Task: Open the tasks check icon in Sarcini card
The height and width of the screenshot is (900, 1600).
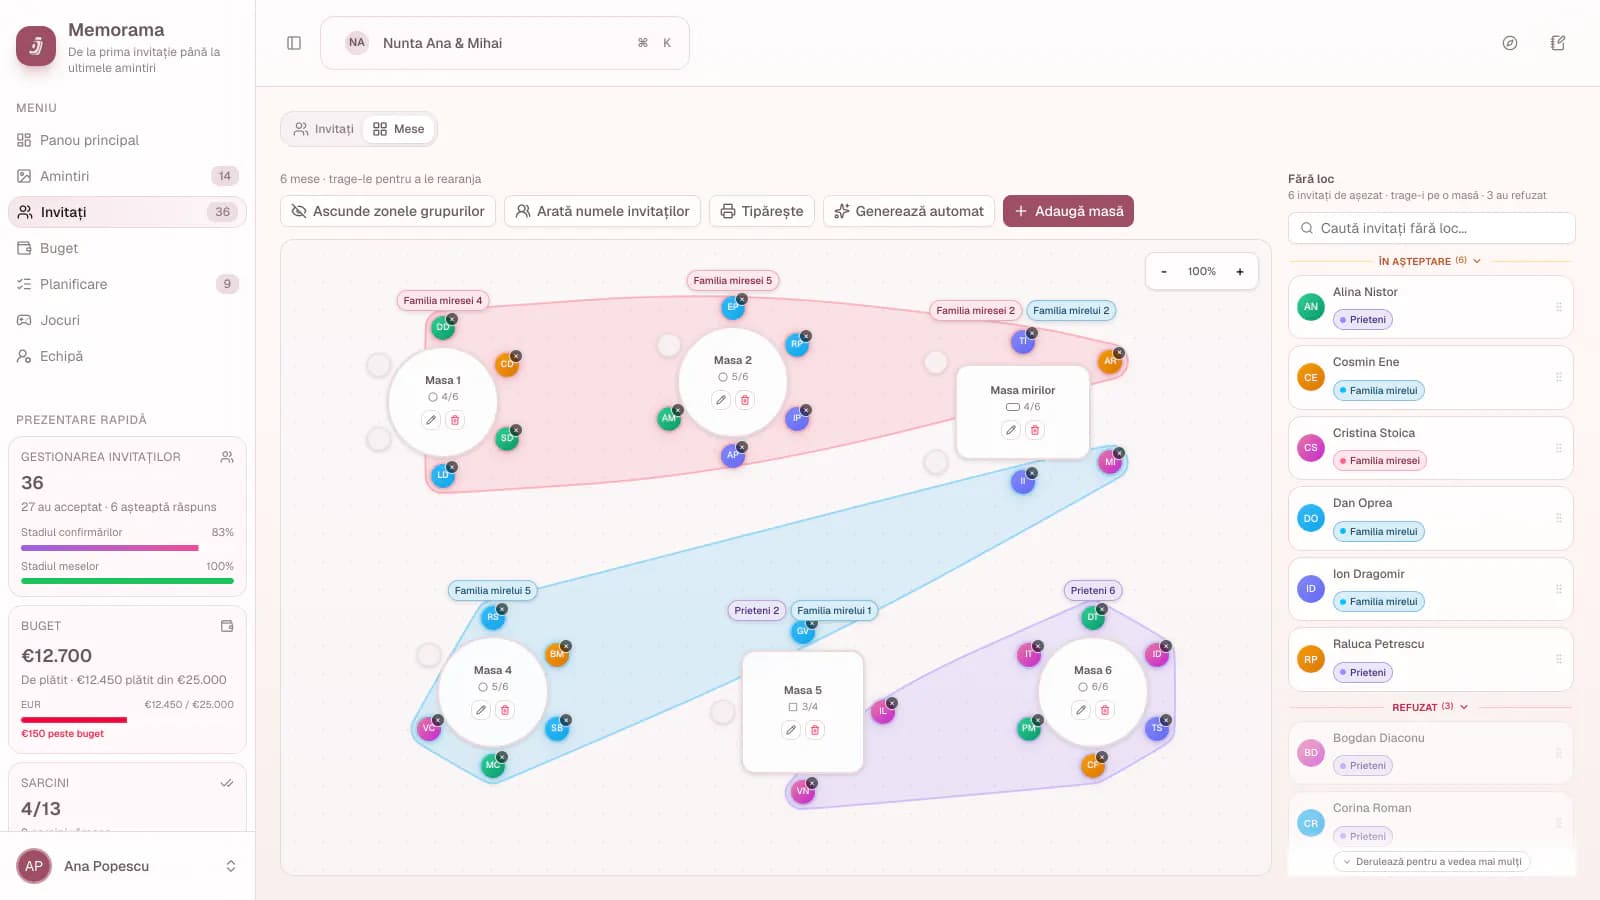Action: [x=227, y=783]
